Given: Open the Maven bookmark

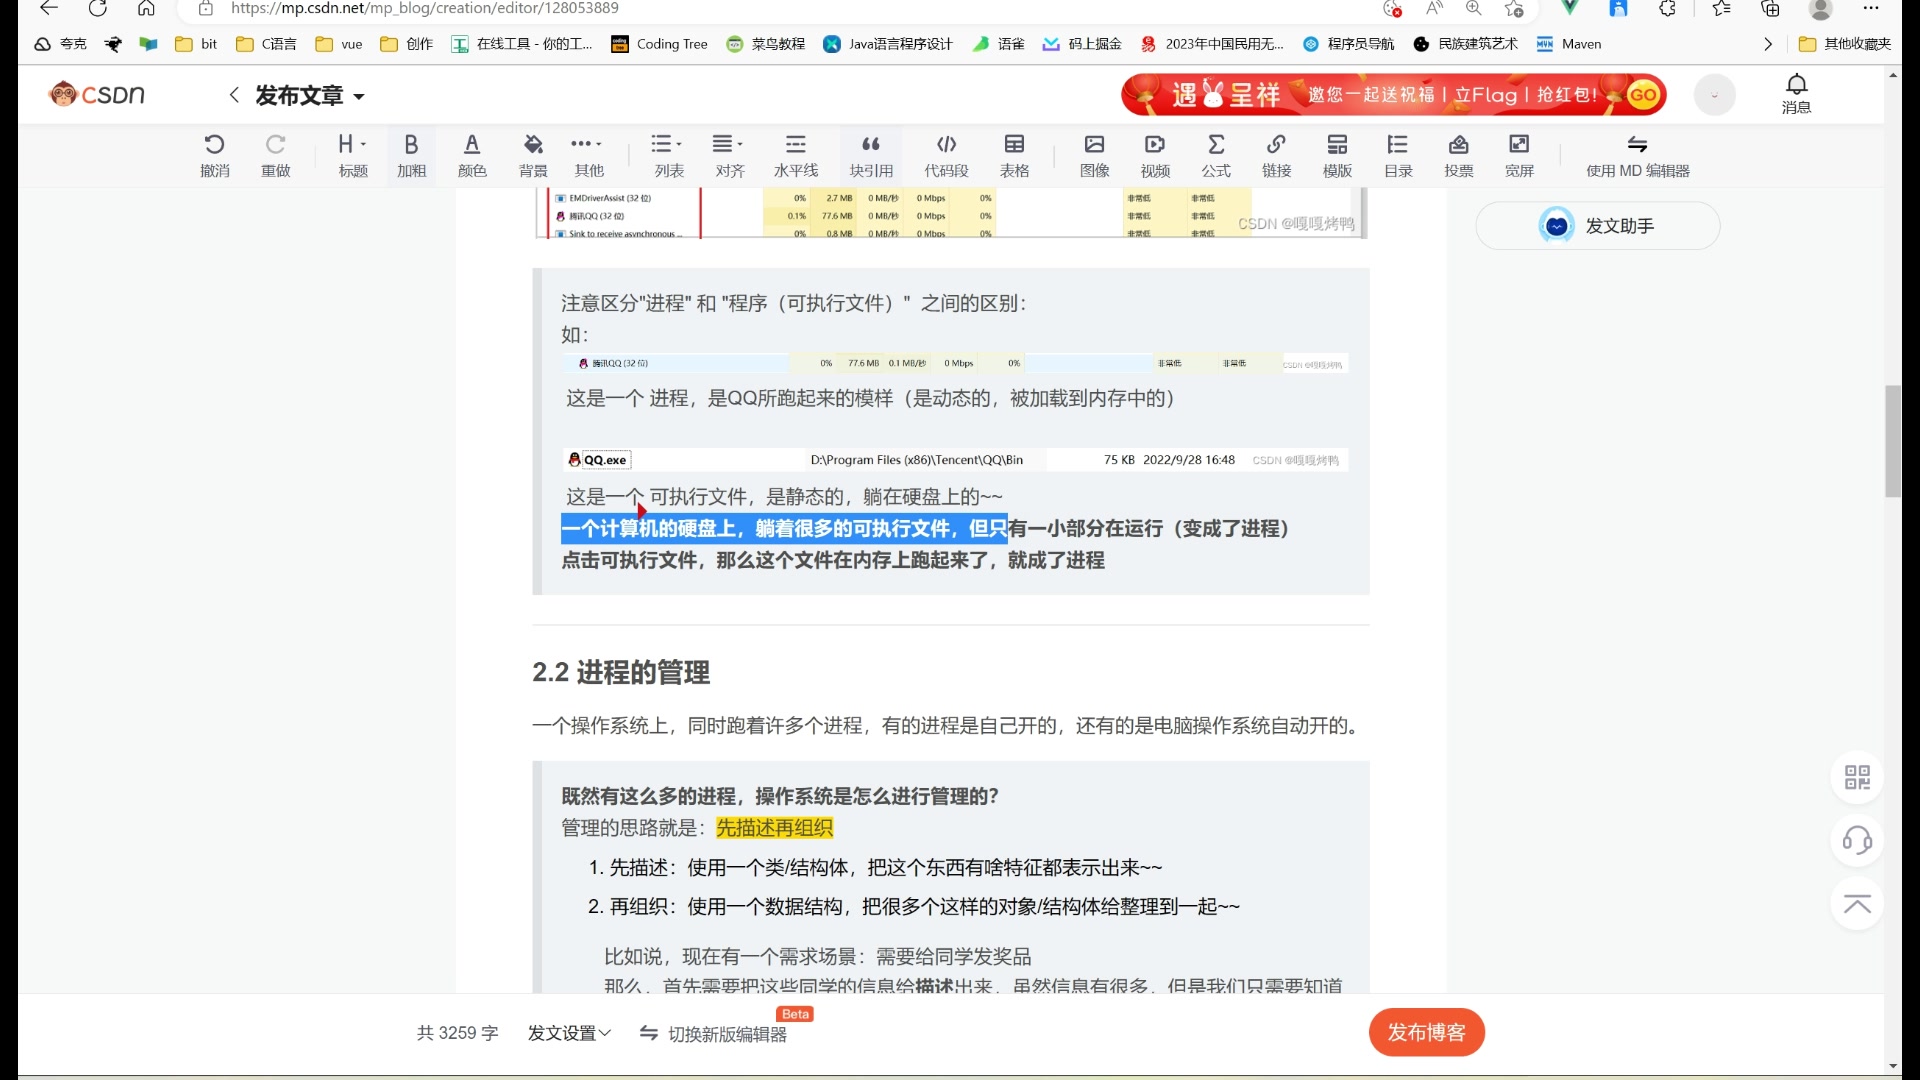Looking at the screenshot, I should pyautogui.click(x=1568, y=44).
